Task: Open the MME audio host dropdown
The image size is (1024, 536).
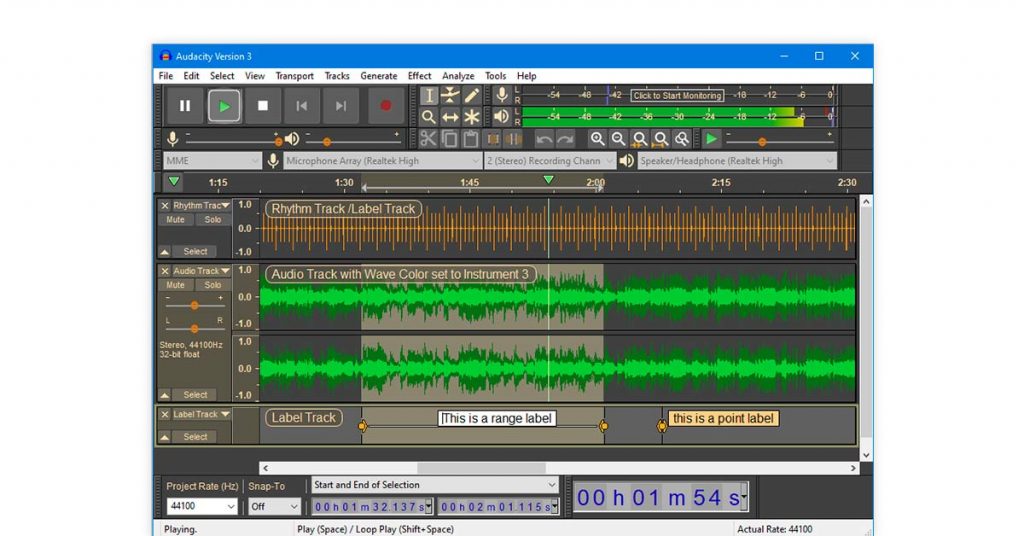Action: pyautogui.click(x=212, y=161)
